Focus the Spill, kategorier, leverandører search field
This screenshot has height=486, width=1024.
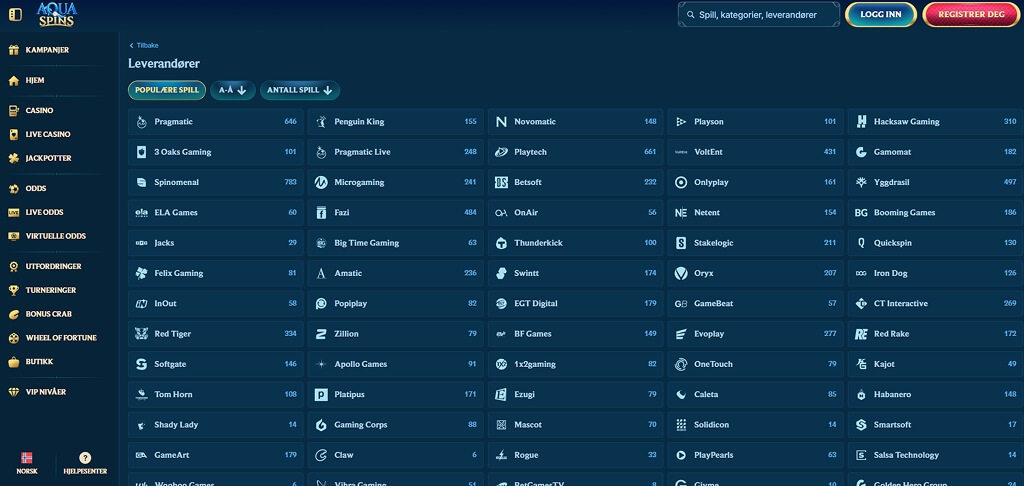[x=759, y=14]
